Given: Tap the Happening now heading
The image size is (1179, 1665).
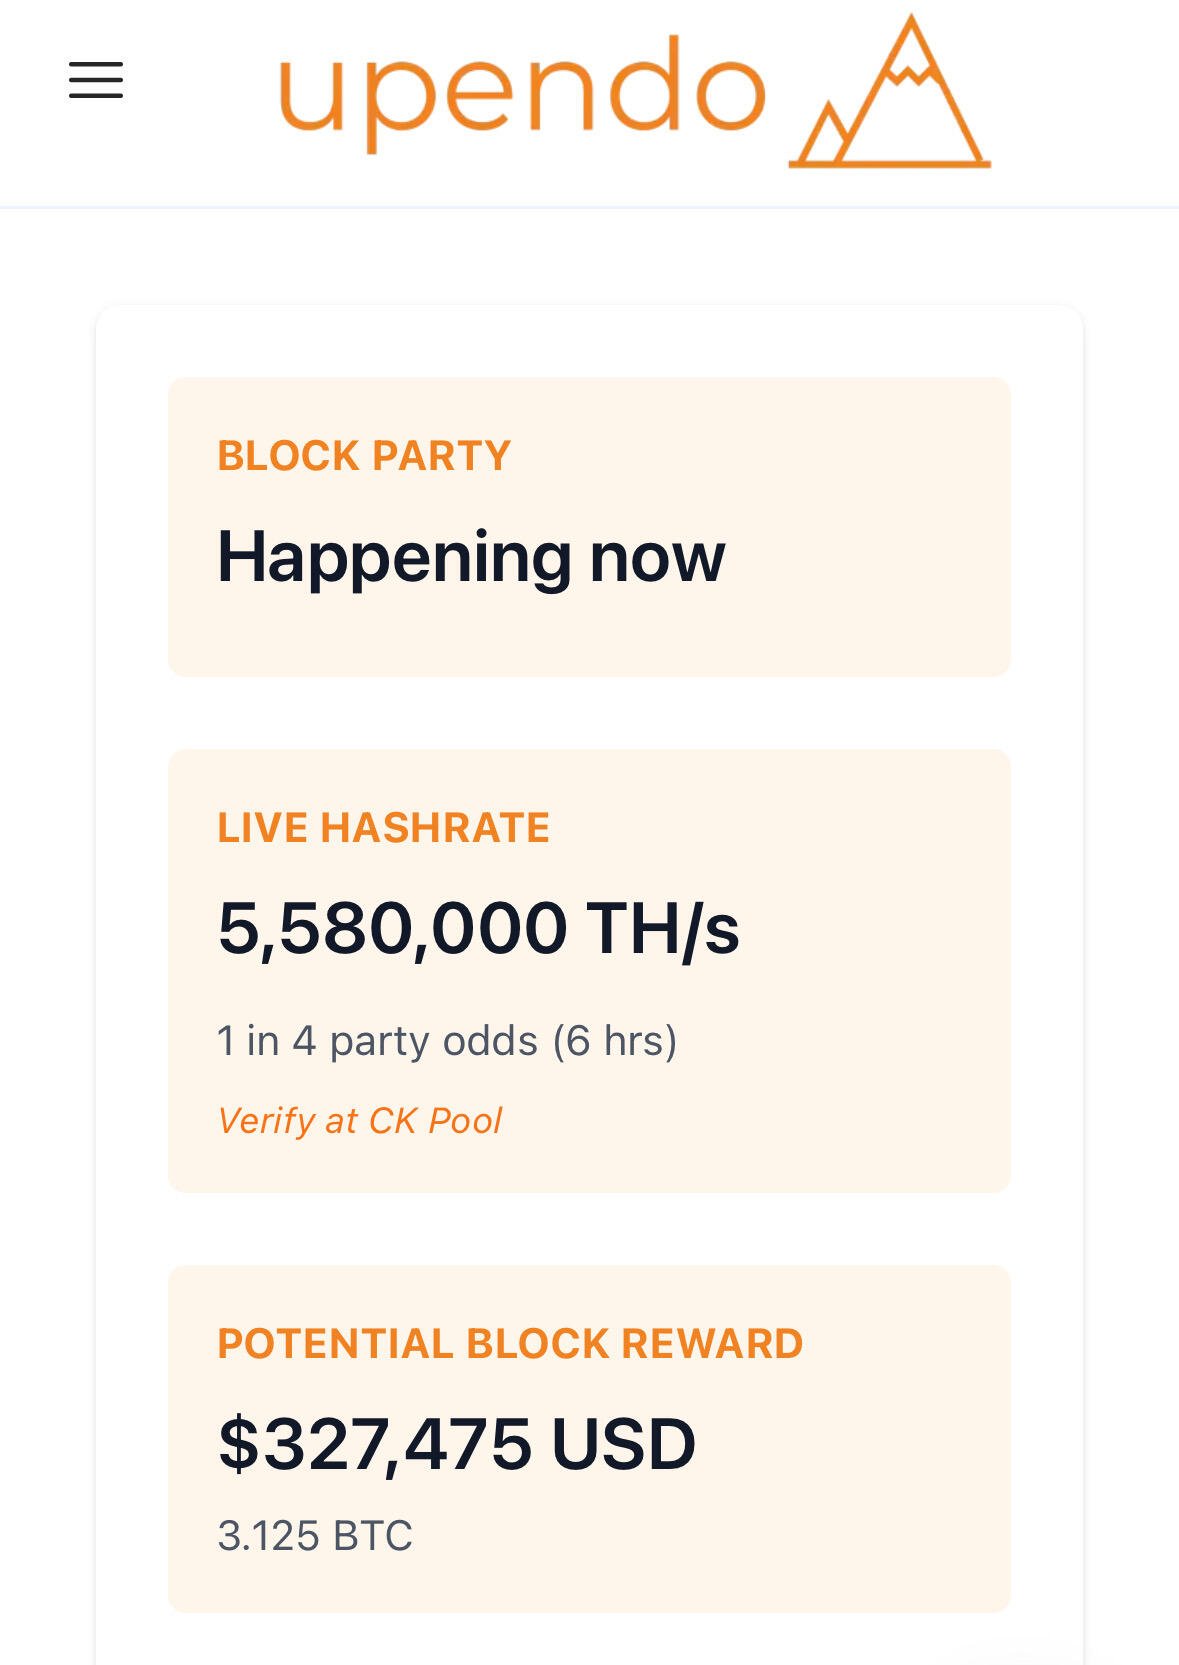Looking at the screenshot, I should click(x=471, y=558).
